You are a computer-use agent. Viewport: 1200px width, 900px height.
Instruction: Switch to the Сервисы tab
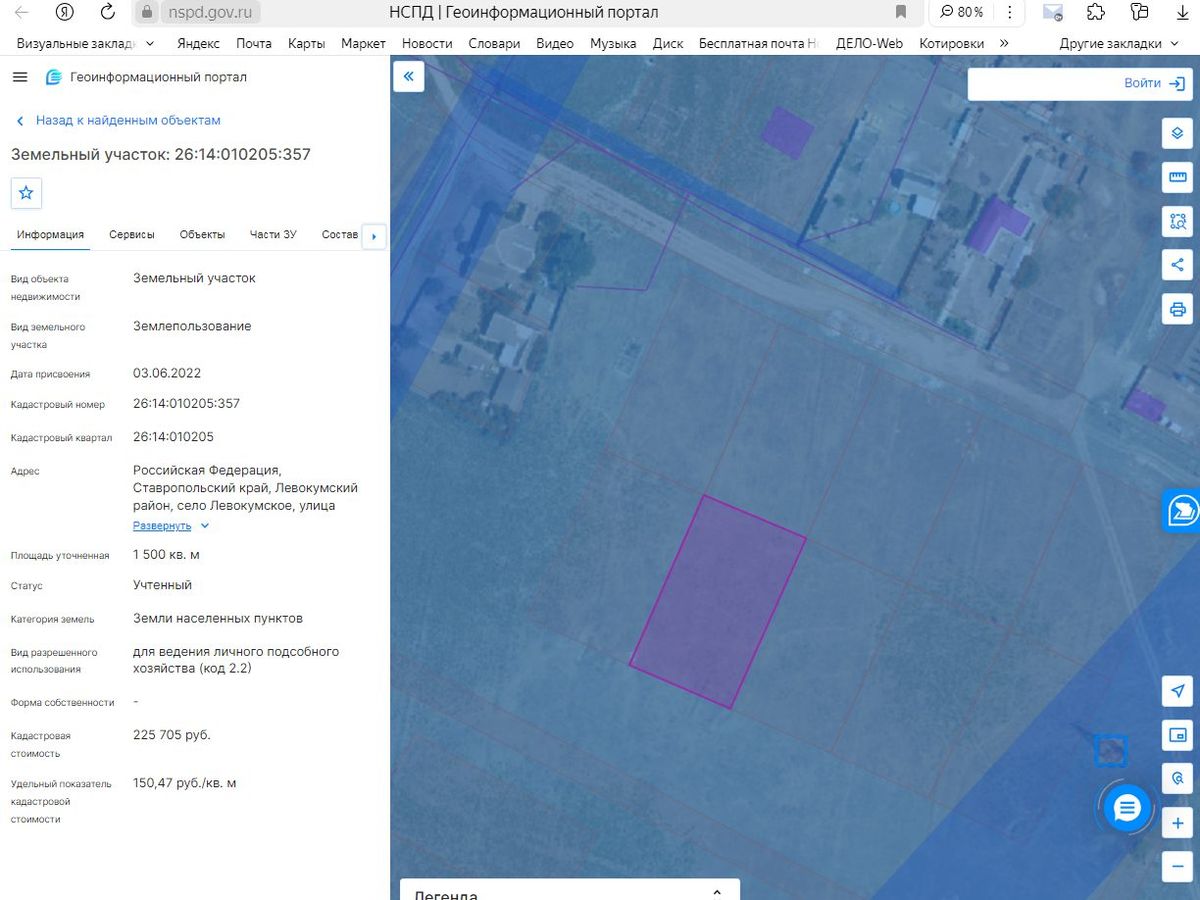pos(132,235)
